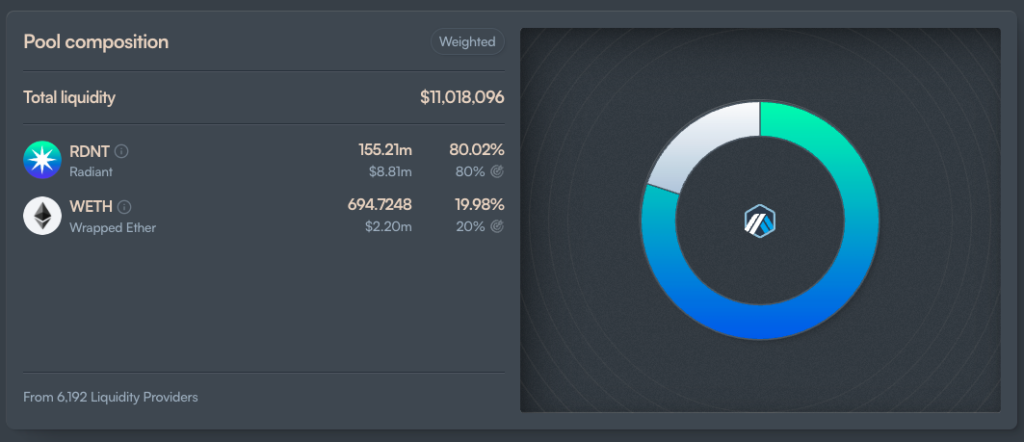Click the WETH balance 694.7248
1024x442 pixels.
pos(379,205)
